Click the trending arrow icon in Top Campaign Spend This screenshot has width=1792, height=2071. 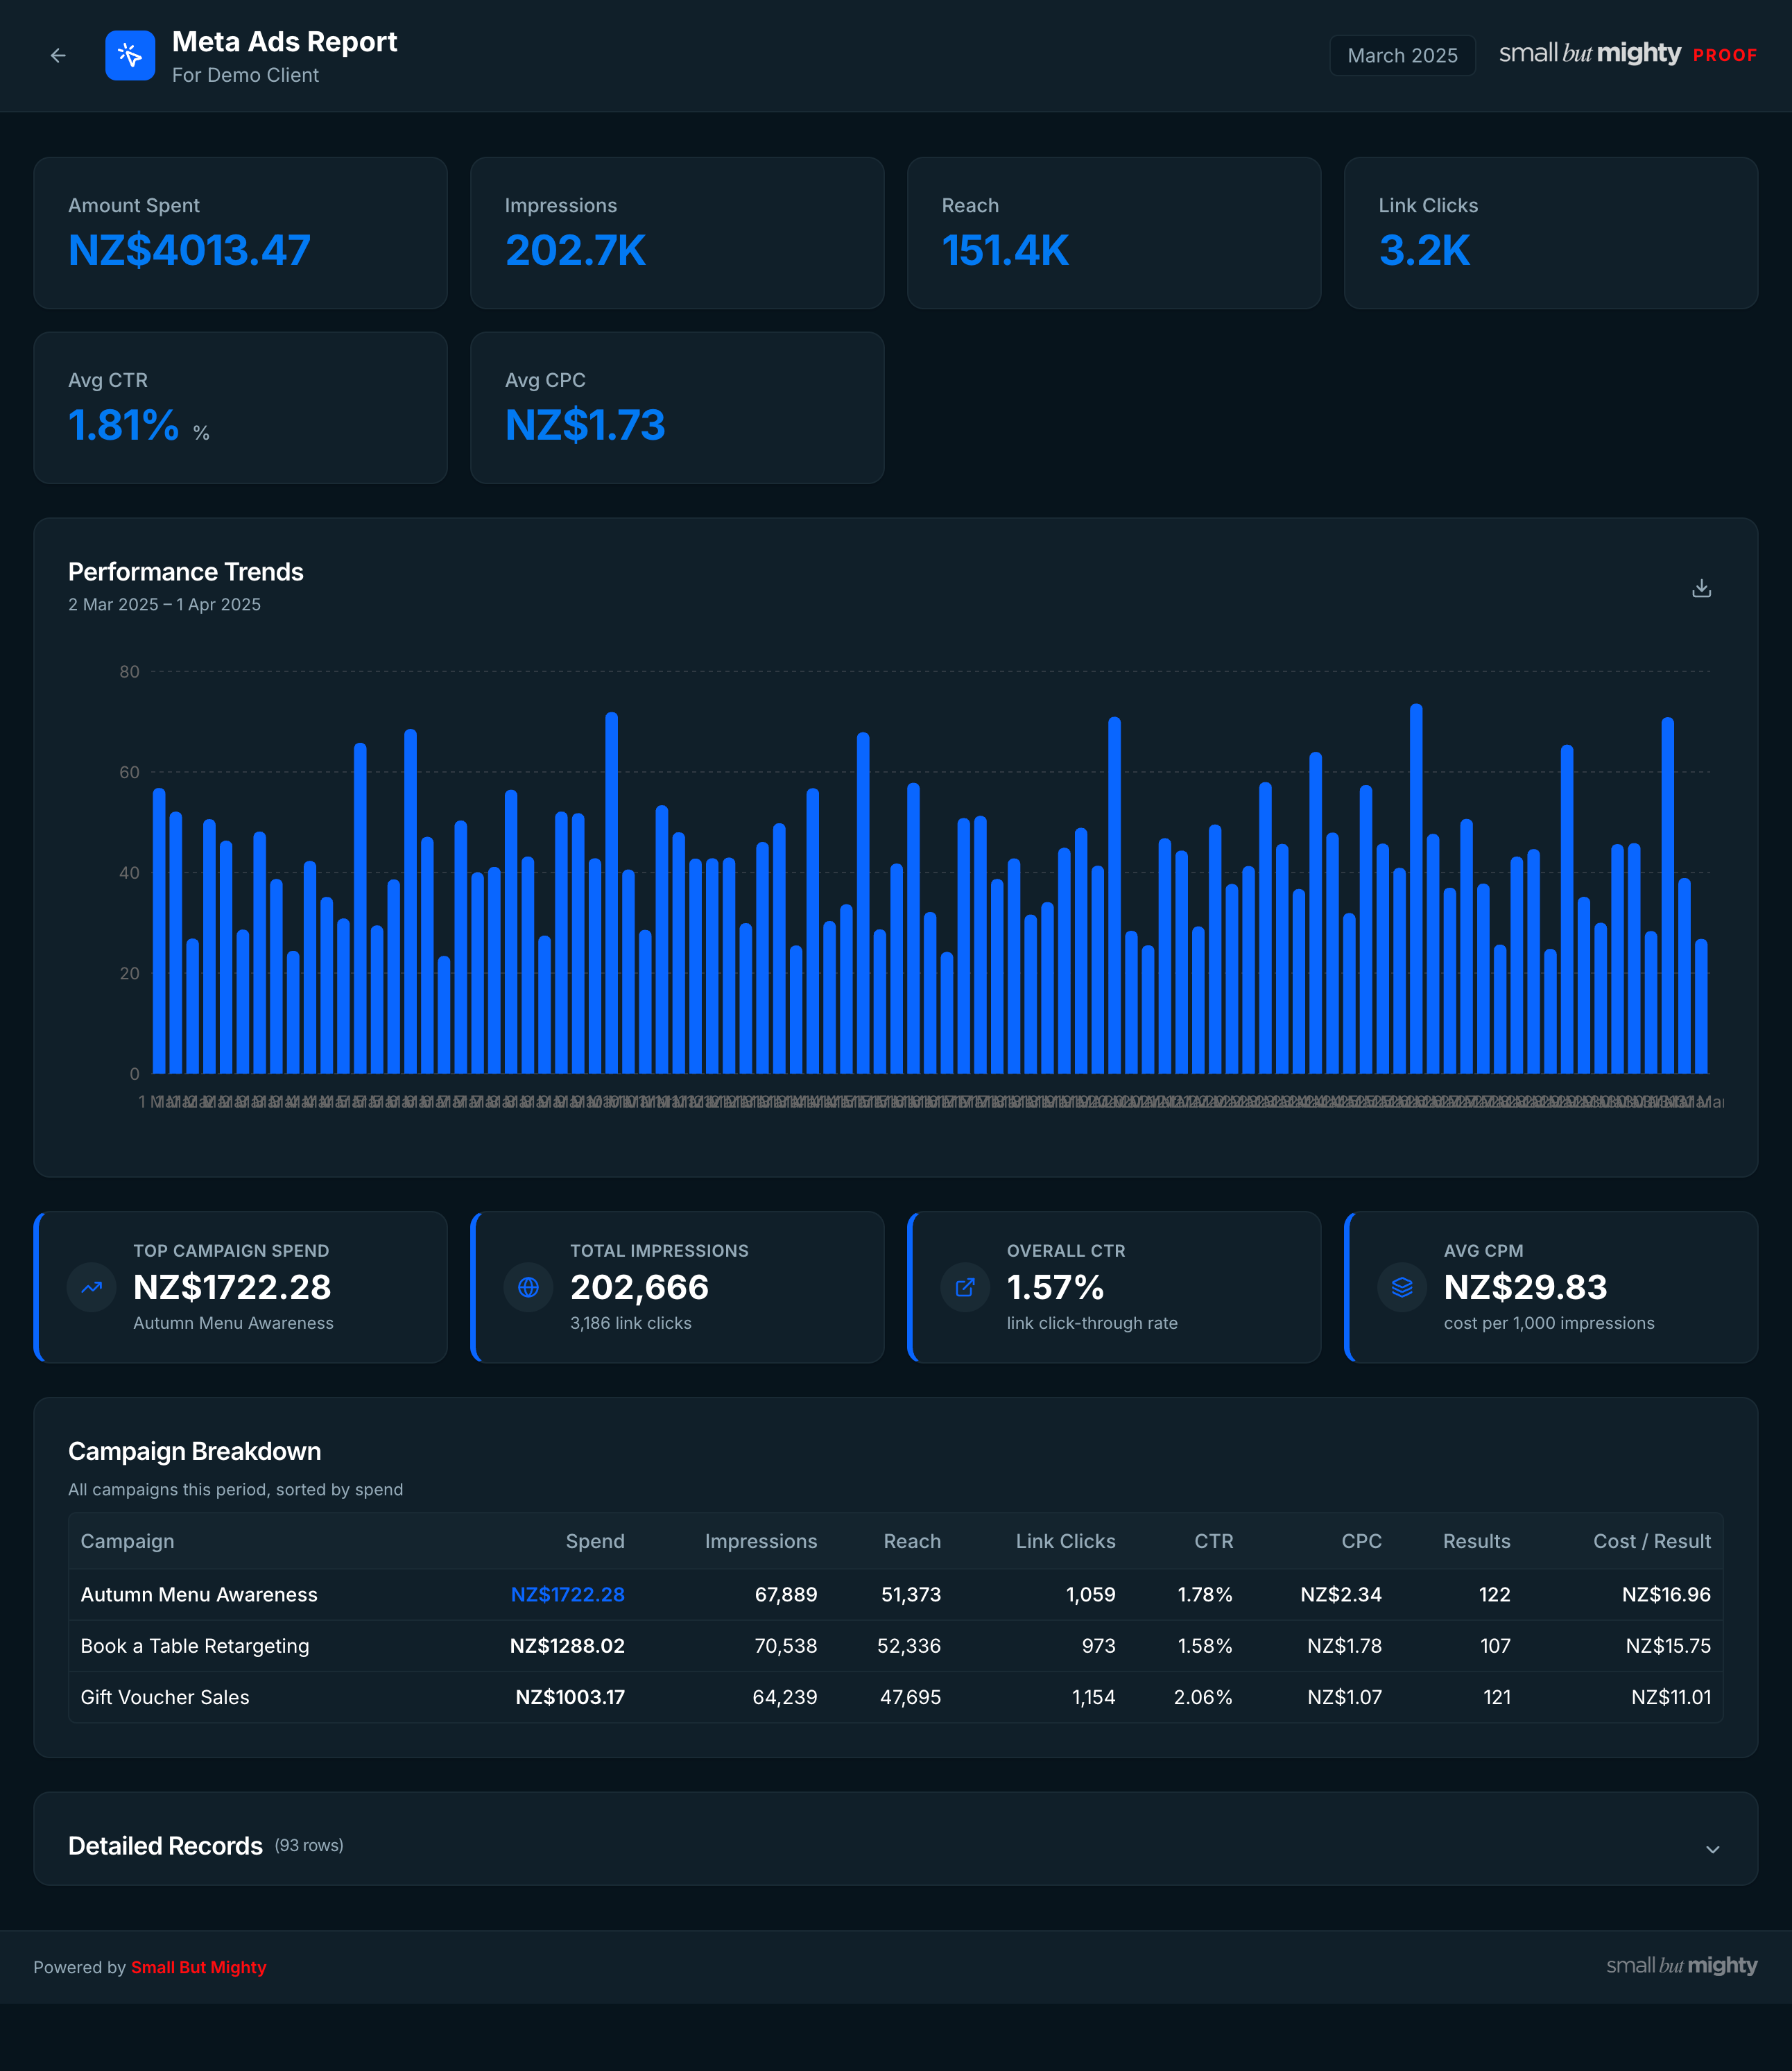(x=92, y=1287)
